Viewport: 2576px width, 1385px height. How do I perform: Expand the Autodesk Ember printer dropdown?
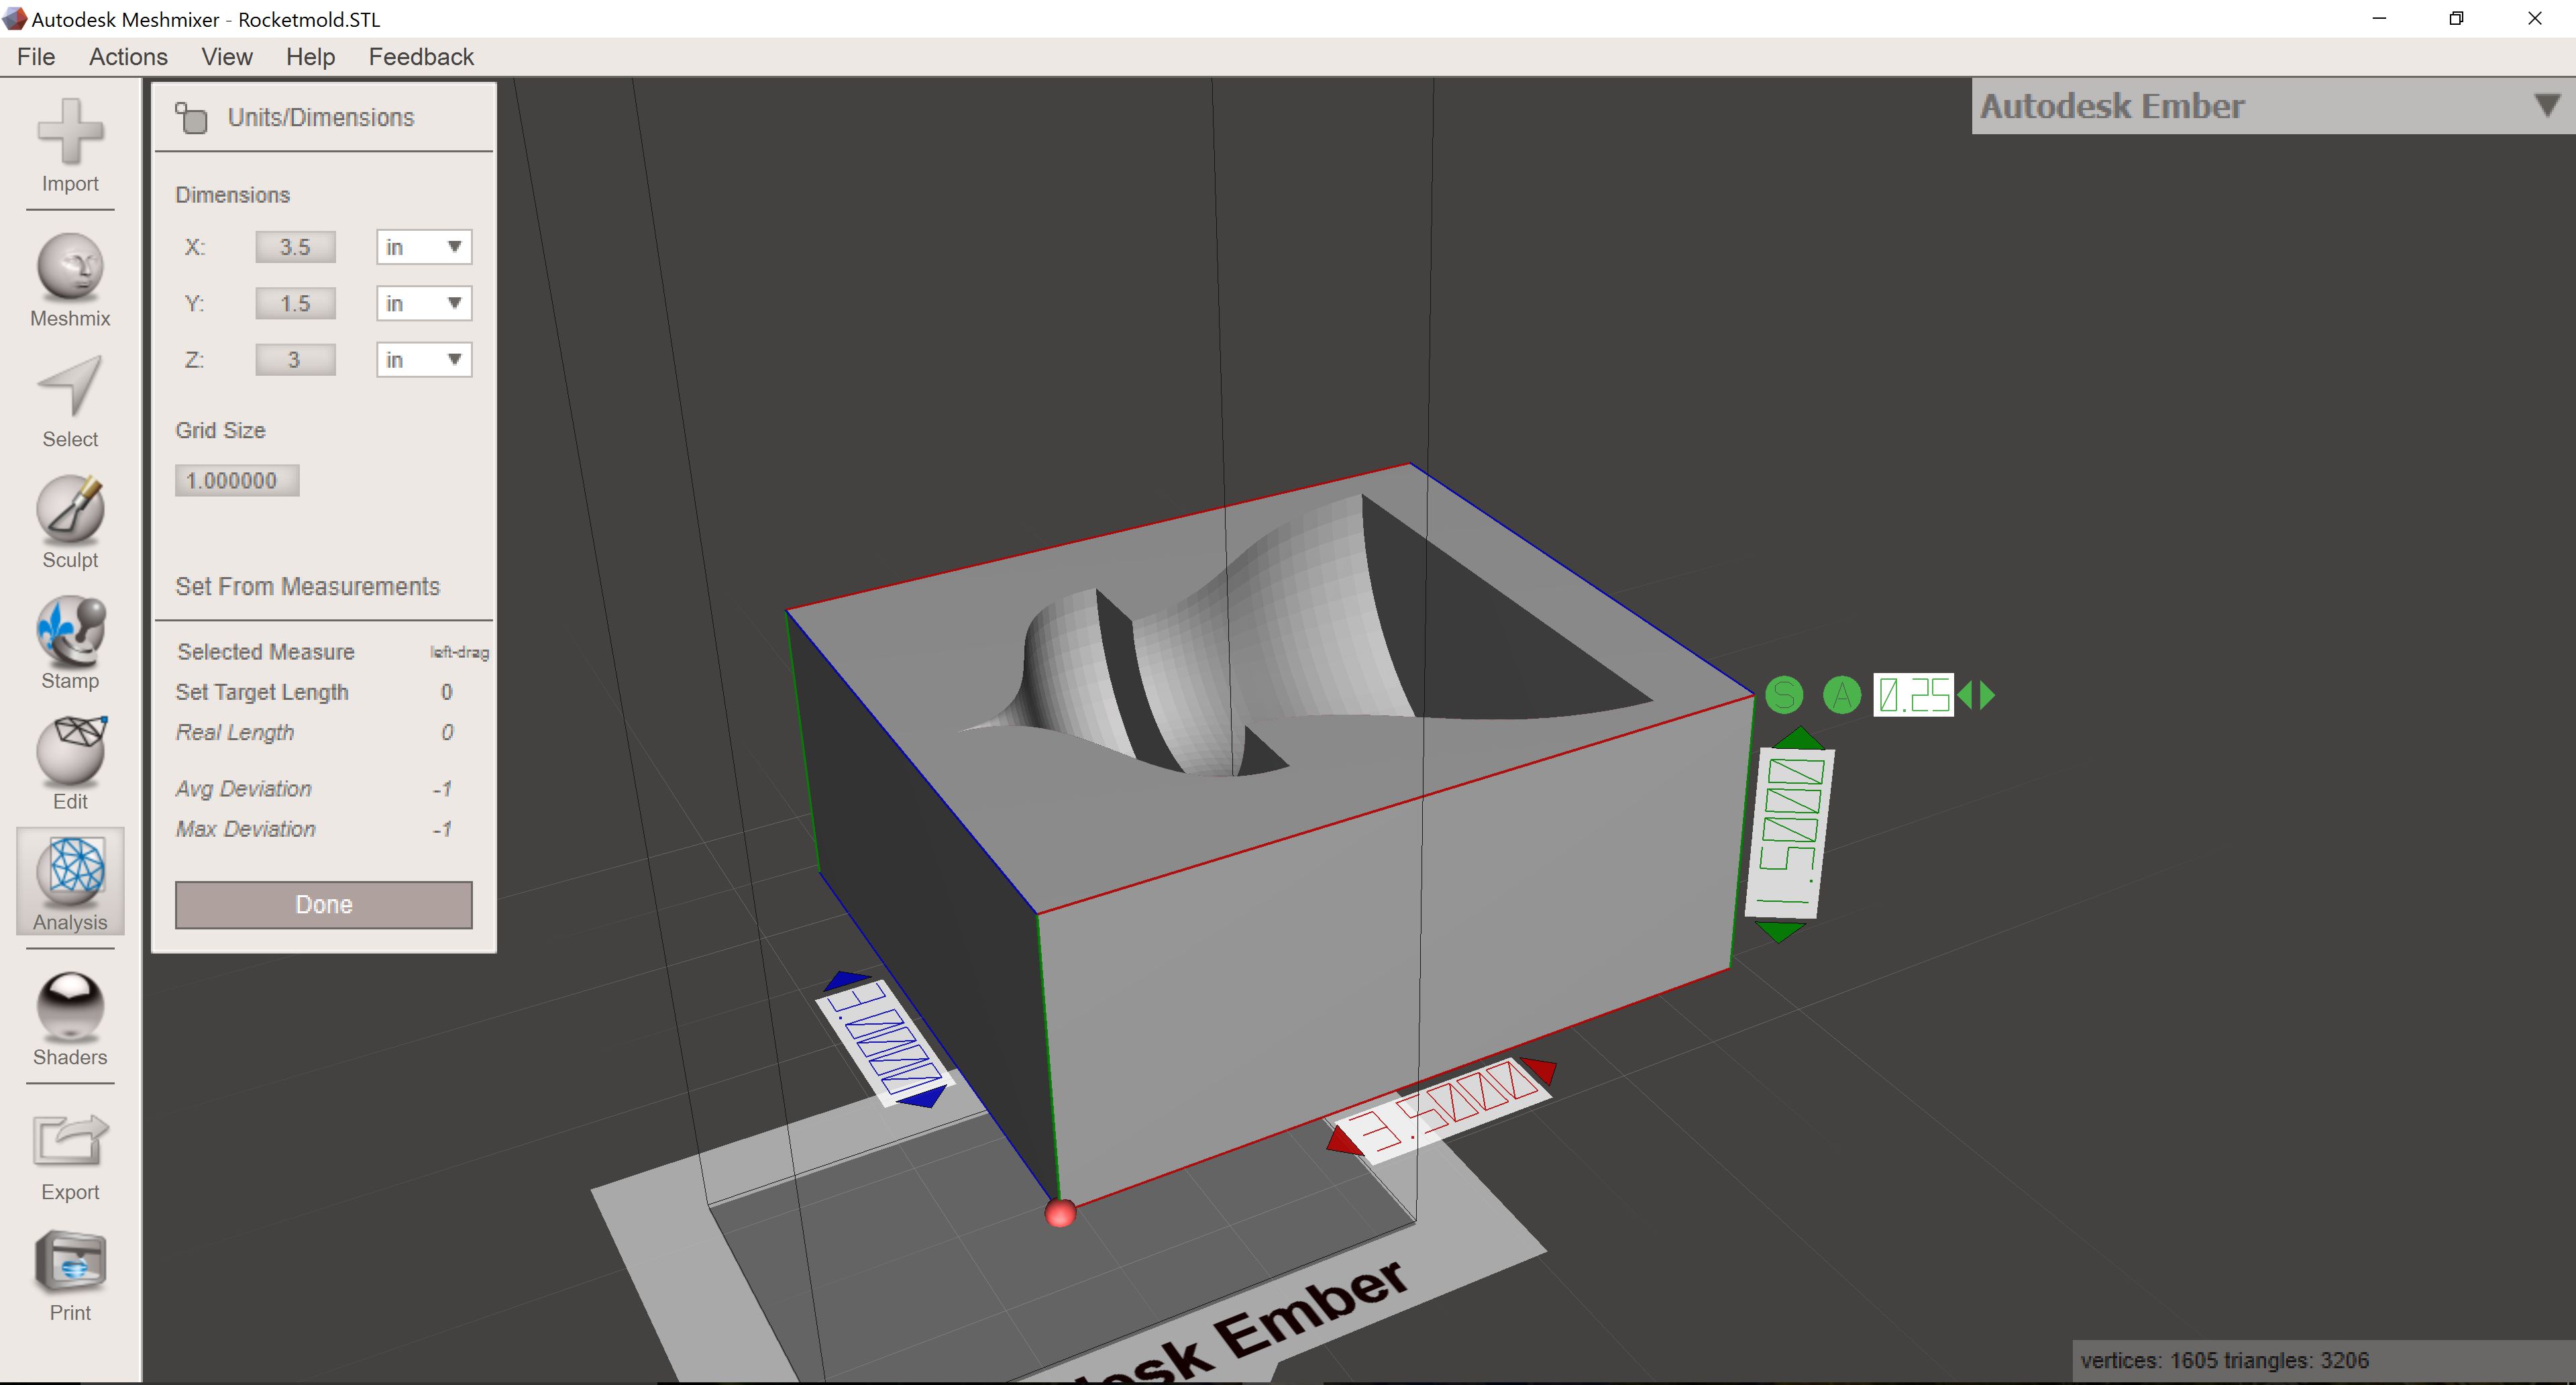2546,106
